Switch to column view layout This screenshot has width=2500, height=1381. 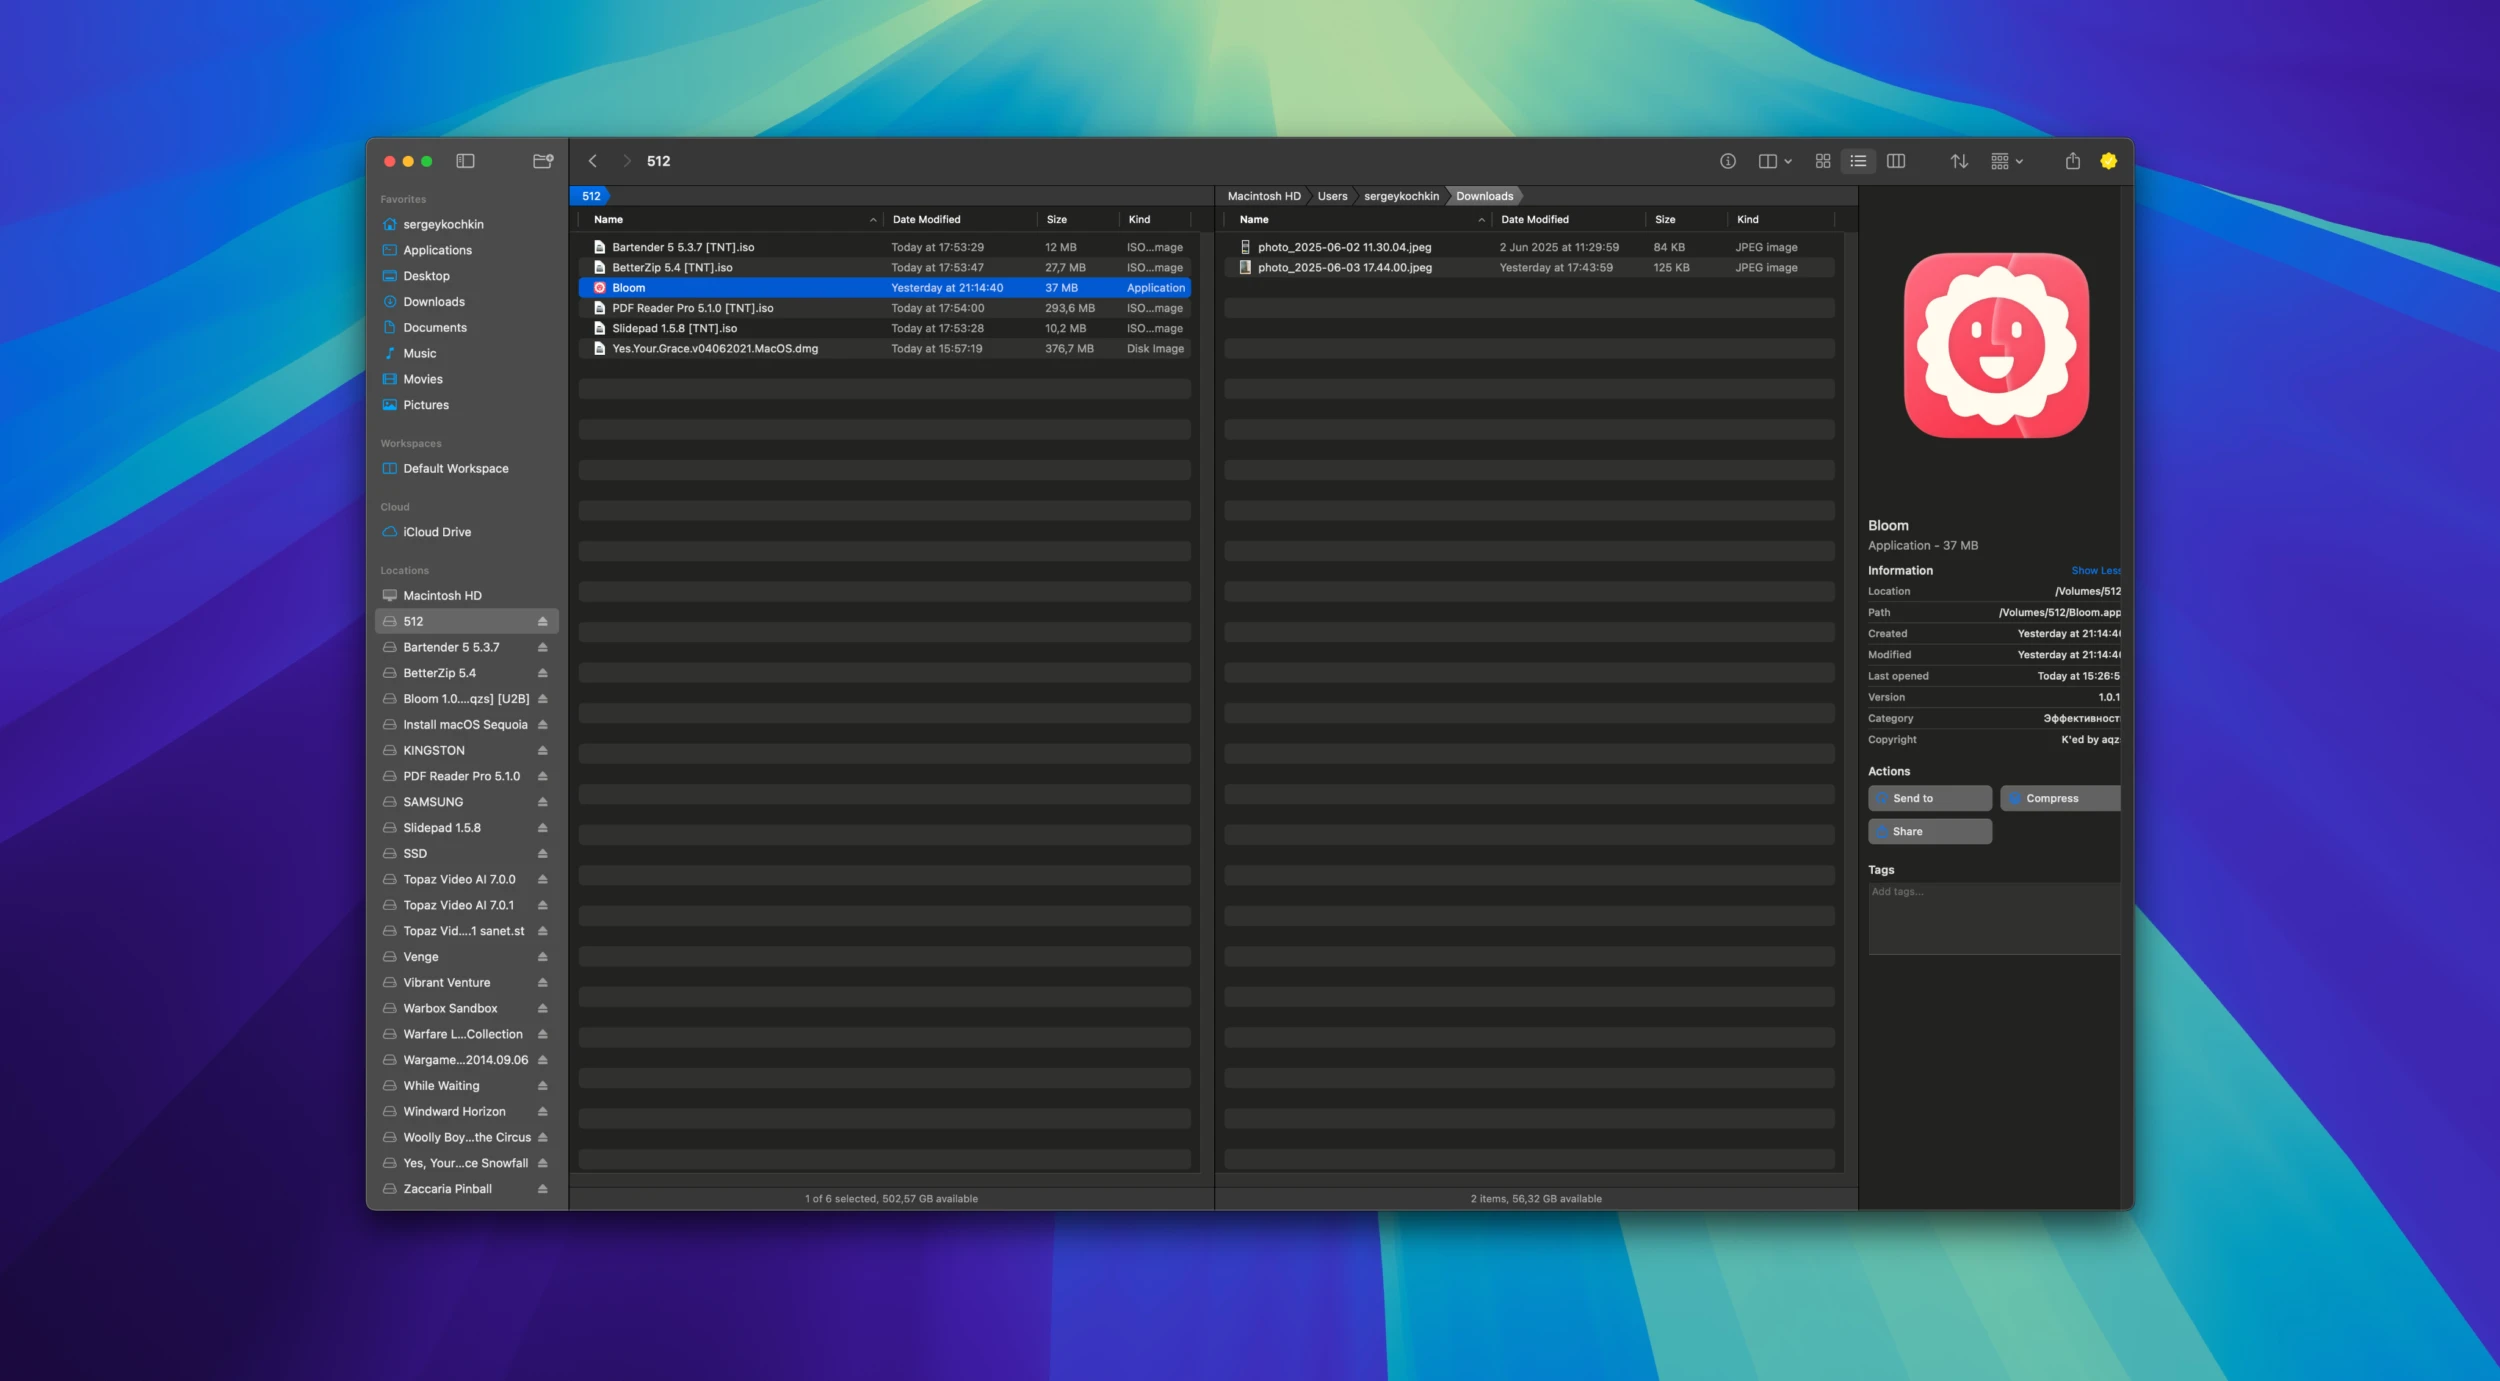1896,160
